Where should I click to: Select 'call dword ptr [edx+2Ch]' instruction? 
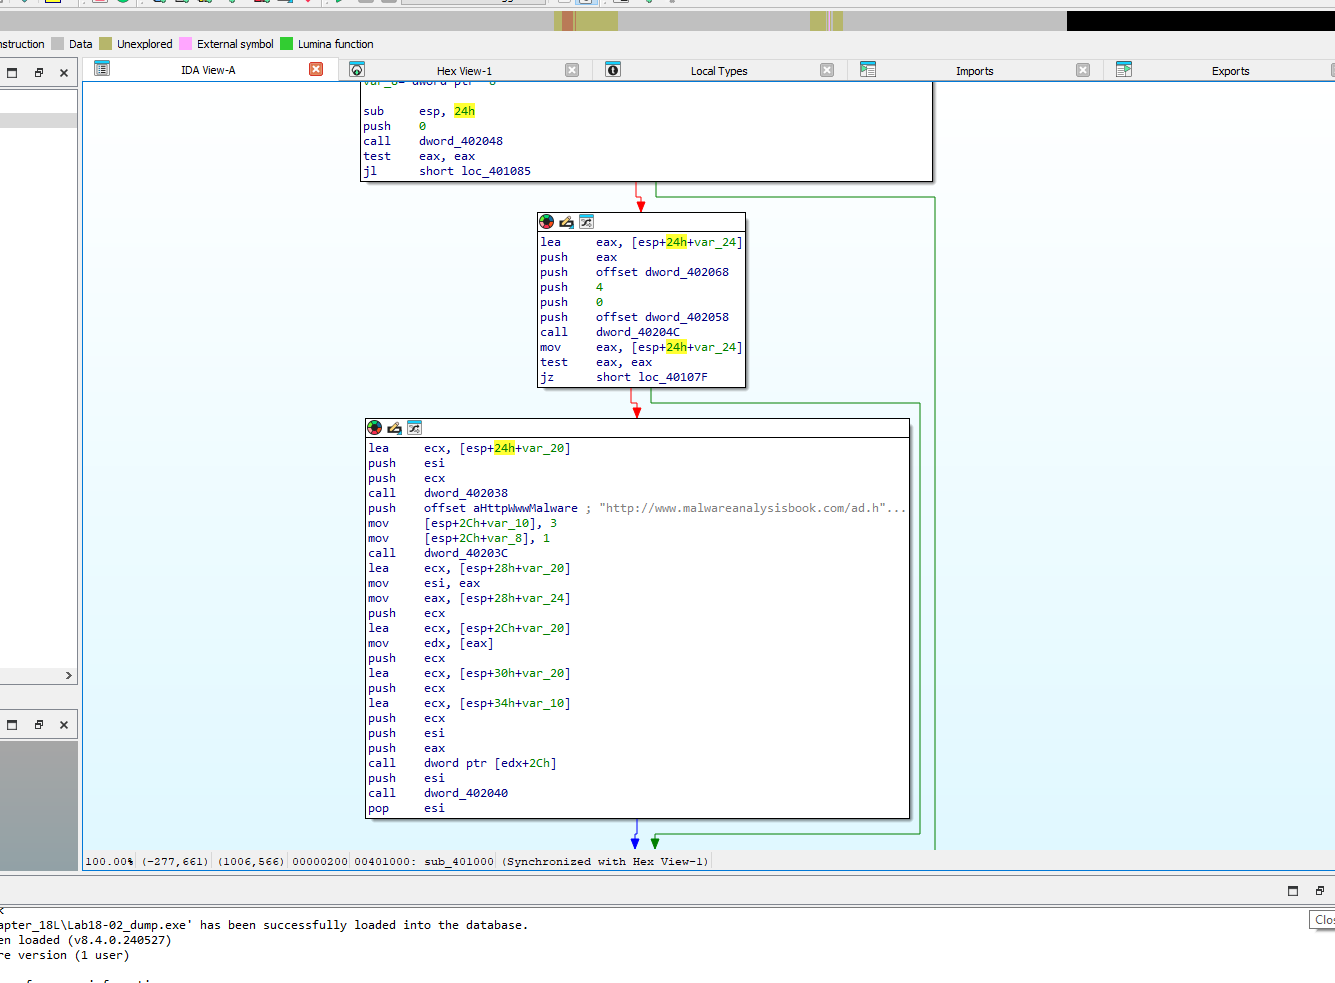463,763
